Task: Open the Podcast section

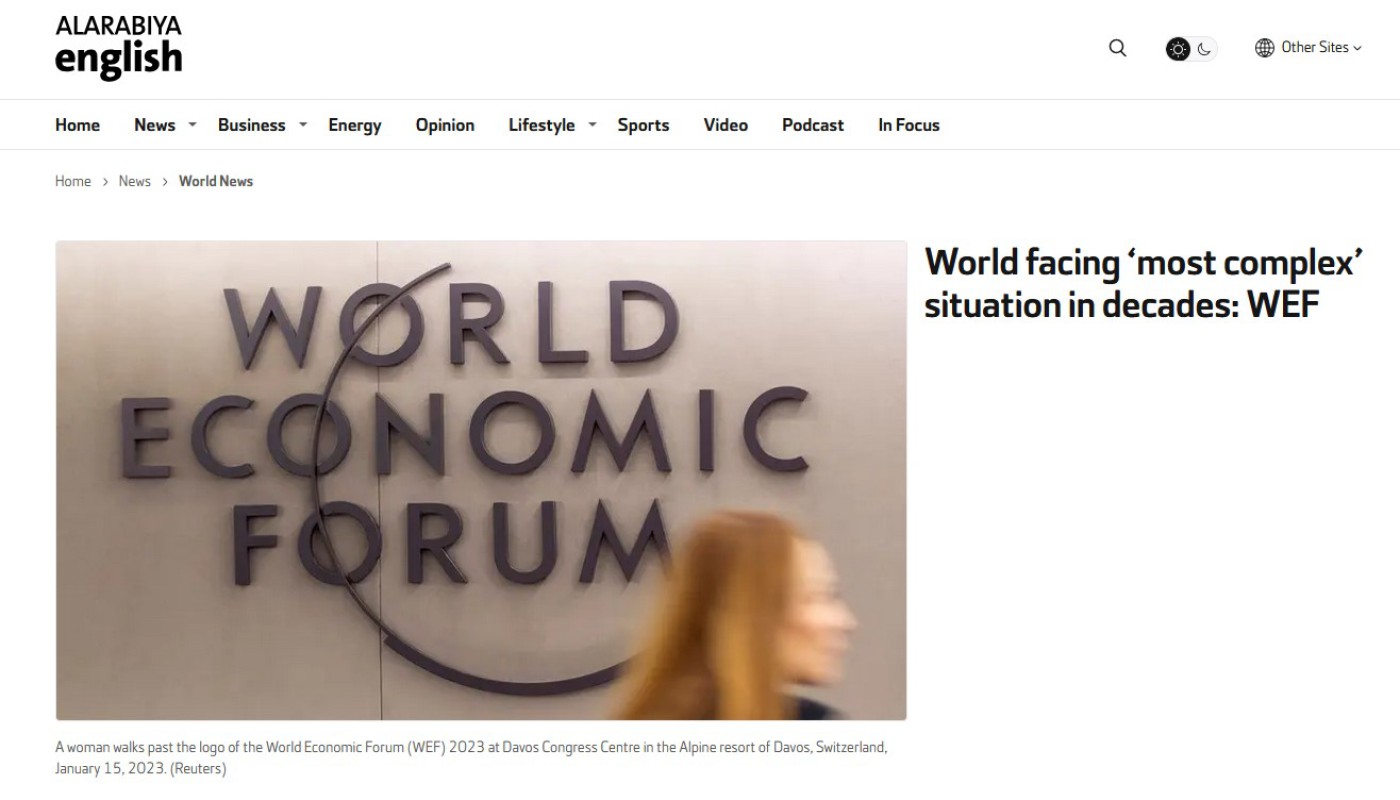Action: click(x=813, y=125)
